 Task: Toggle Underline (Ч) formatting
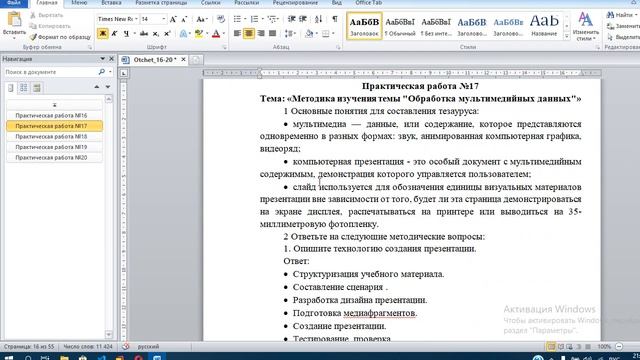point(126,33)
